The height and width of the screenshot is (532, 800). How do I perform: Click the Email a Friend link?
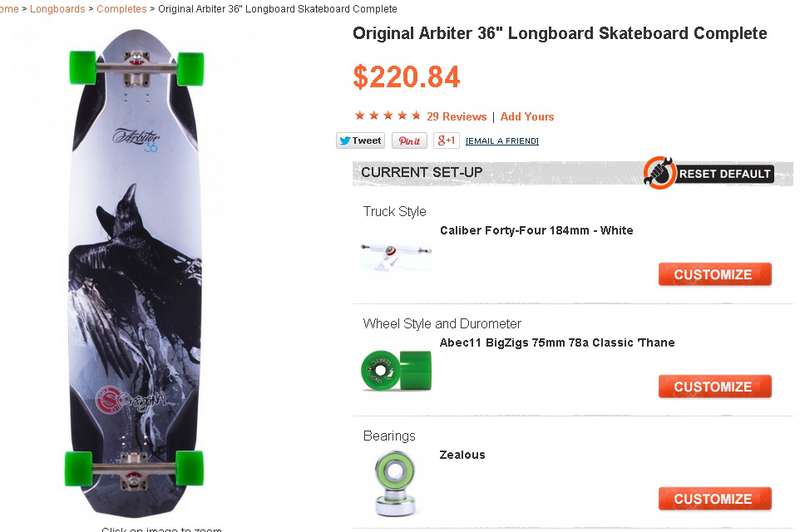click(x=502, y=141)
